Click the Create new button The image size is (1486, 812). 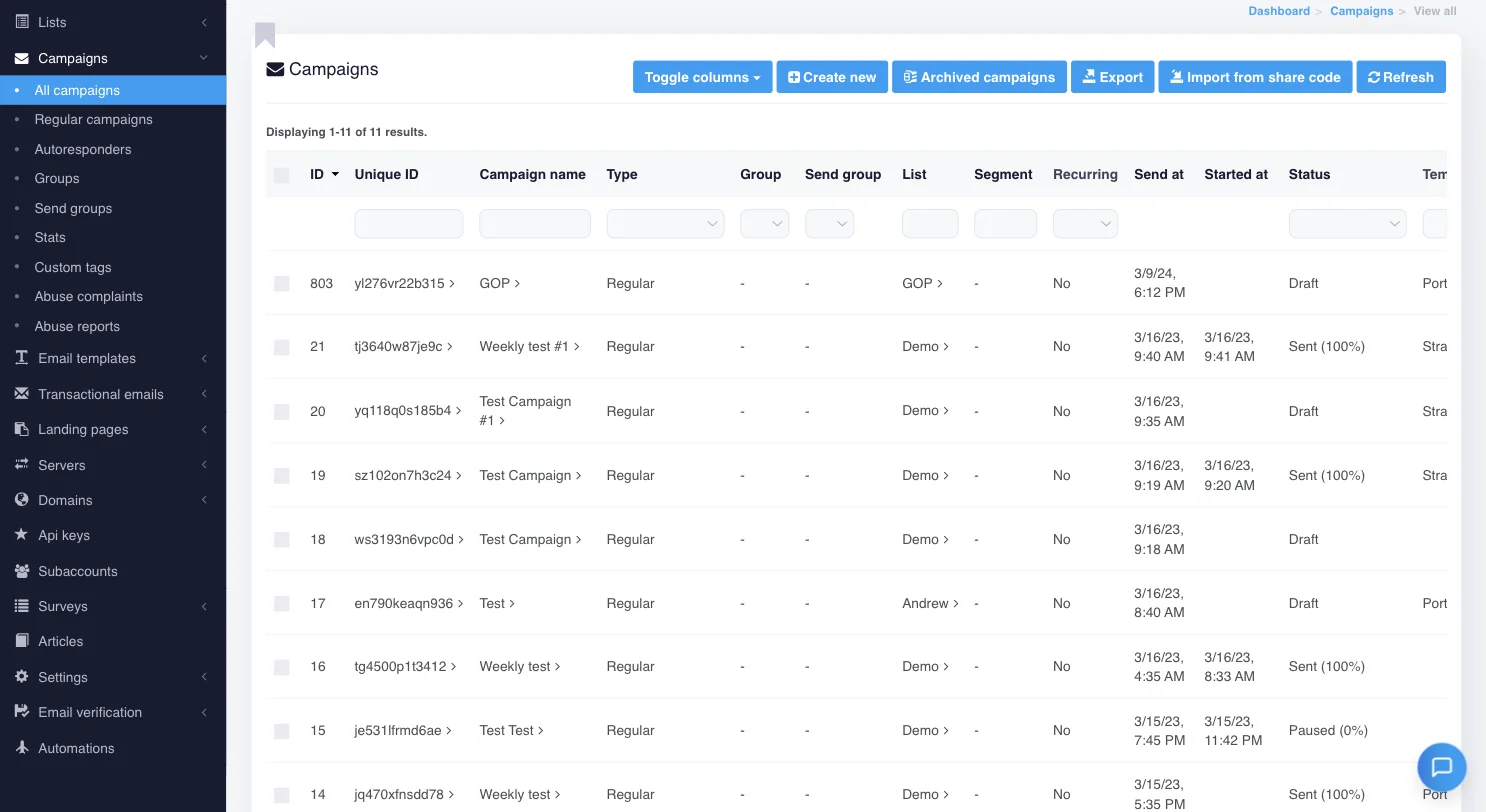[x=832, y=77]
